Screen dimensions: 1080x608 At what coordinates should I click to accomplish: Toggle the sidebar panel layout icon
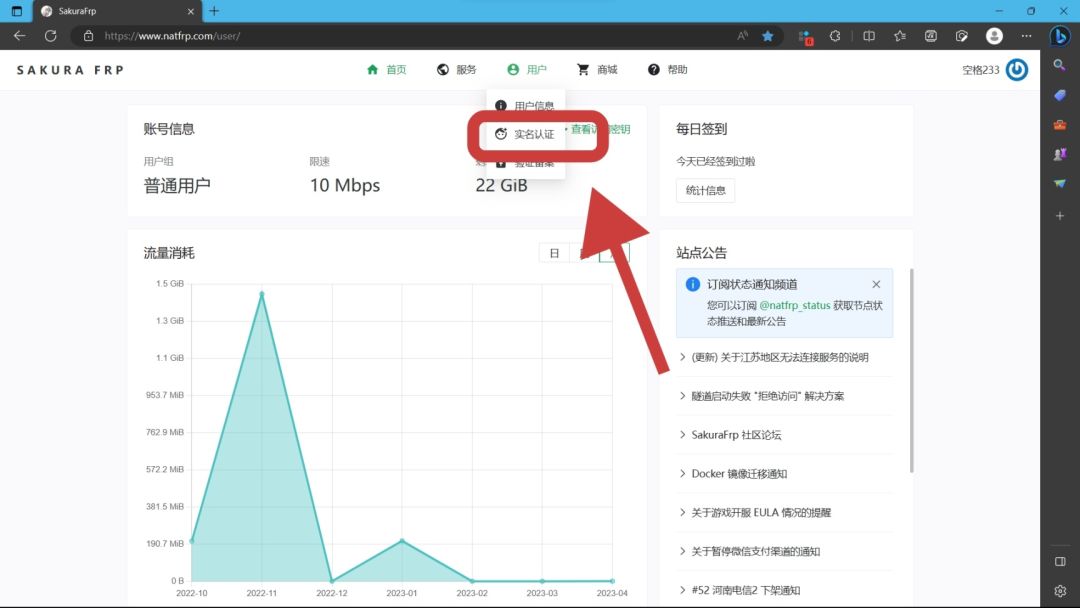(x=1059, y=562)
